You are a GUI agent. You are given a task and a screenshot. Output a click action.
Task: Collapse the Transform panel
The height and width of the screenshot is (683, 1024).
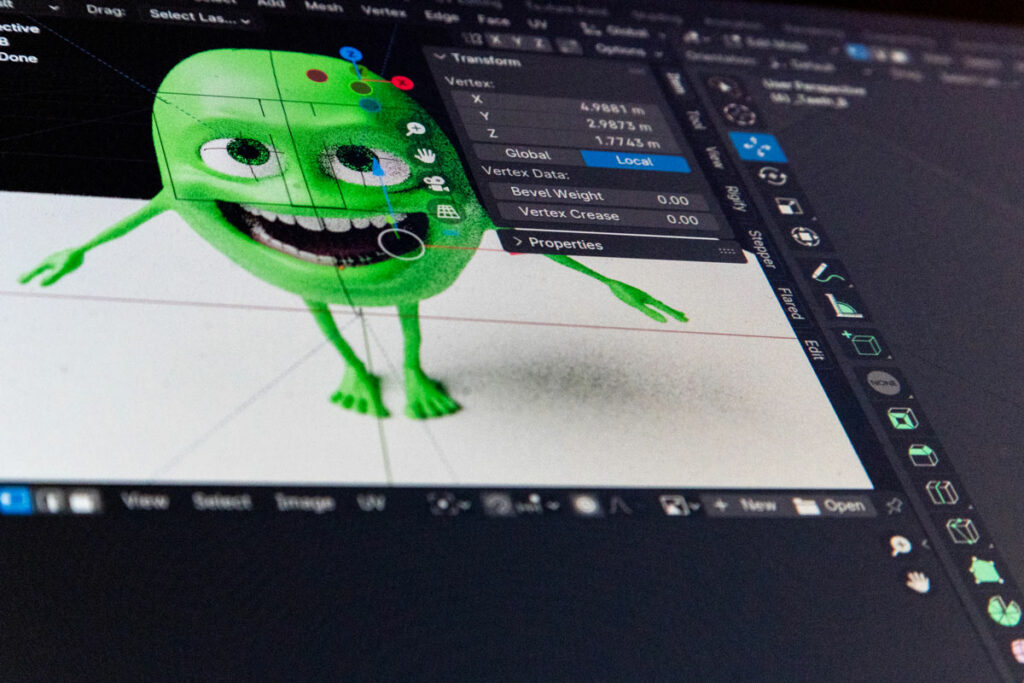440,57
